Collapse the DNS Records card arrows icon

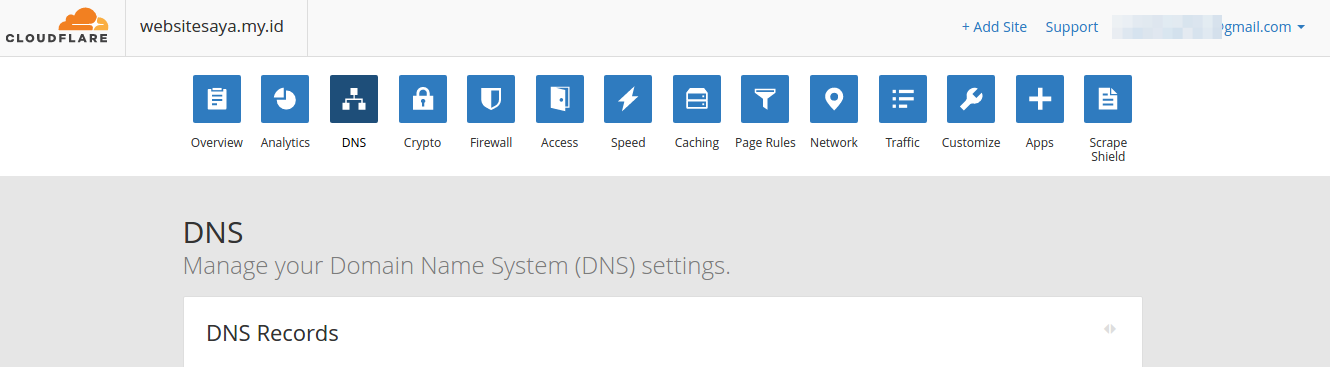[1110, 328]
